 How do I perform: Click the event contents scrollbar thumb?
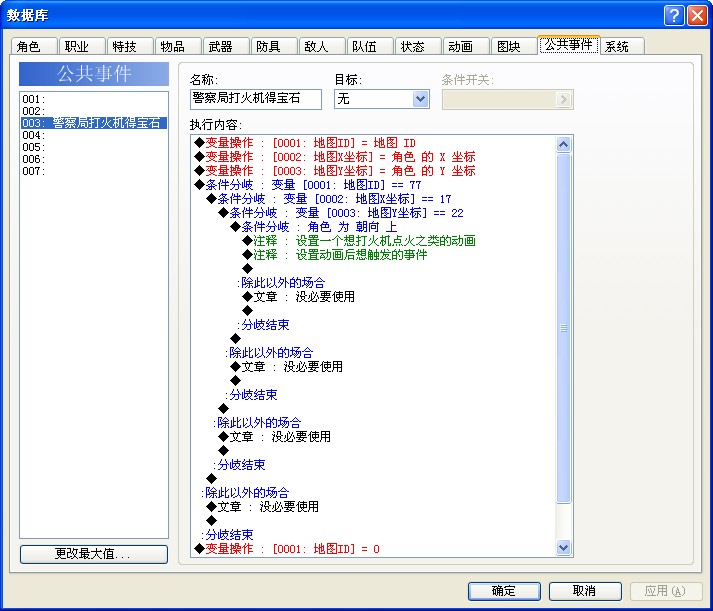(x=563, y=328)
